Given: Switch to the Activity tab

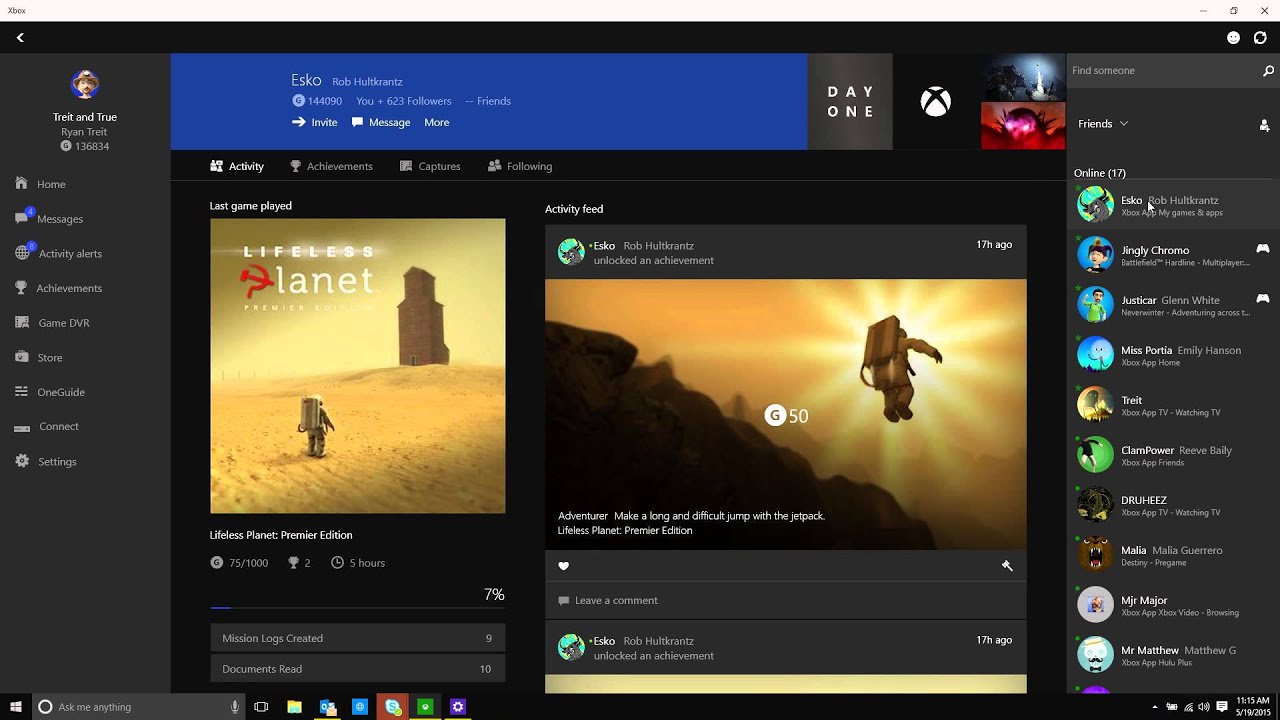Looking at the screenshot, I should click(x=237, y=166).
